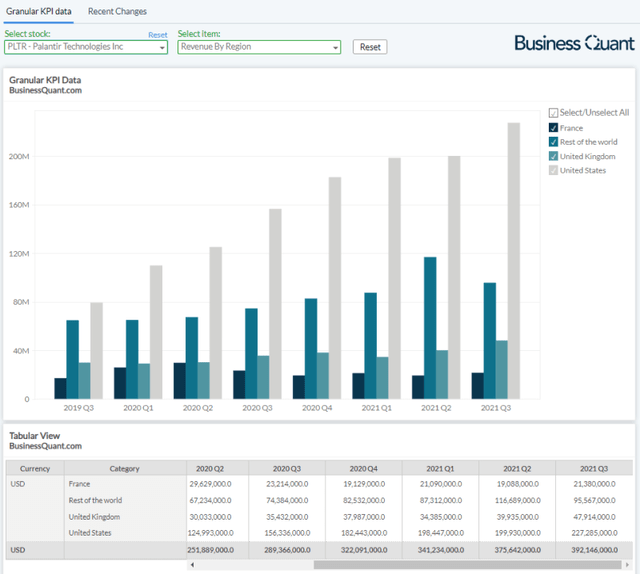The width and height of the screenshot is (640, 574).
Task: Open the Recent Changes tab
Action: [117, 11]
